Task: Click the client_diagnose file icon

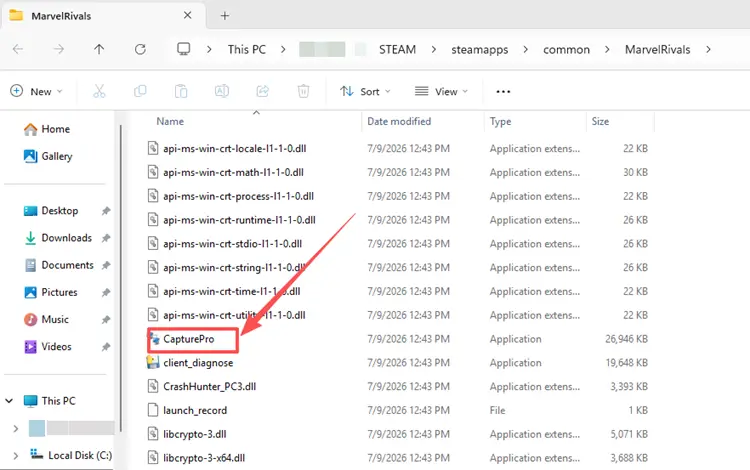Action: pyautogui.click(x=153, y=362)
